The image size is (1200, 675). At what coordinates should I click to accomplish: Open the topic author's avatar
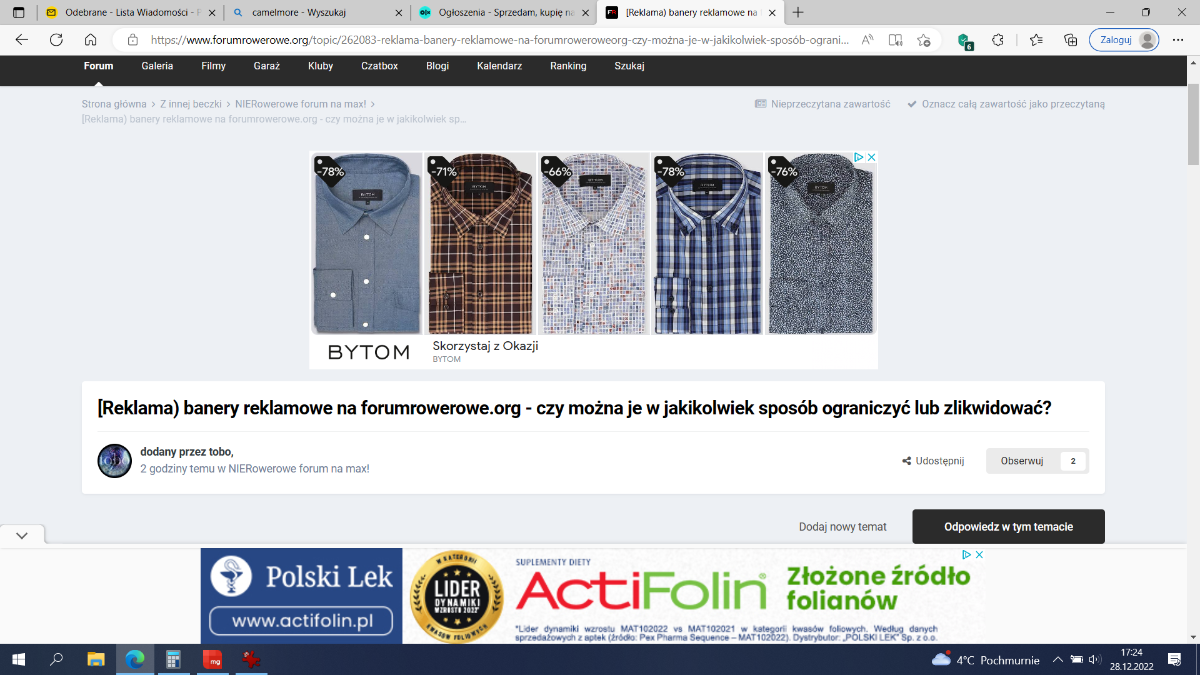coord(115,461)
